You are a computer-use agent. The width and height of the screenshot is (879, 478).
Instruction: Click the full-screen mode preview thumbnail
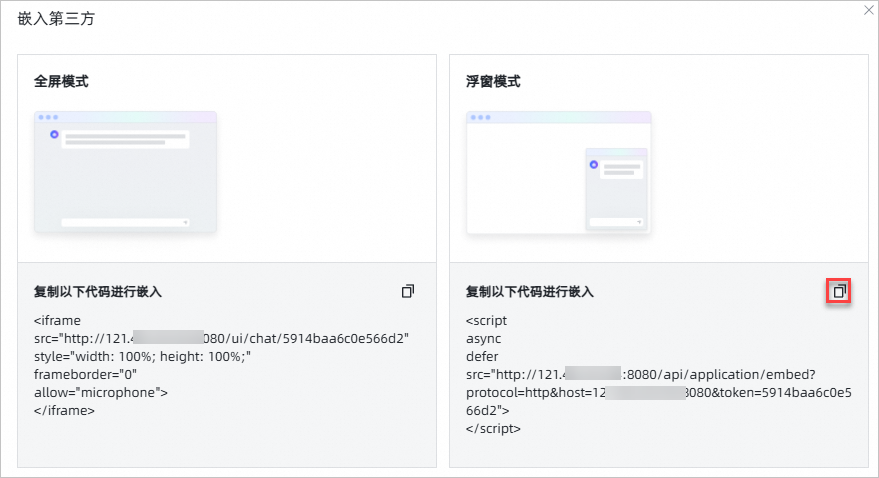(x=126, y=172)
